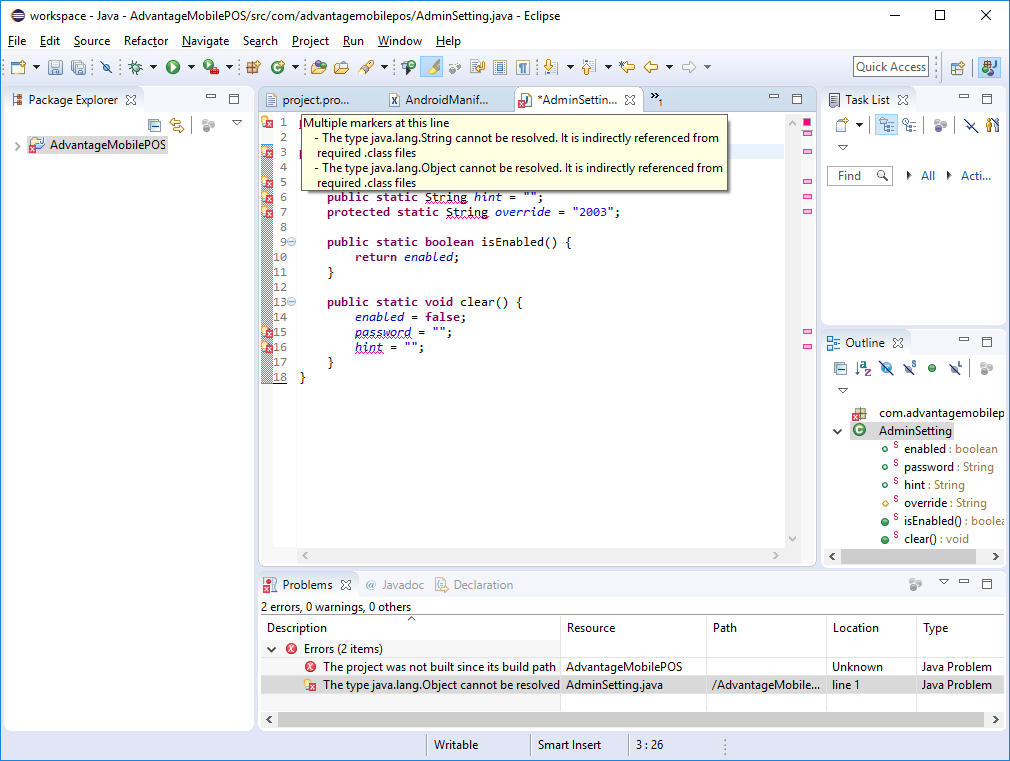Click the New Java Package icon
The image size is (1010, 761).
tap(253, 67)
